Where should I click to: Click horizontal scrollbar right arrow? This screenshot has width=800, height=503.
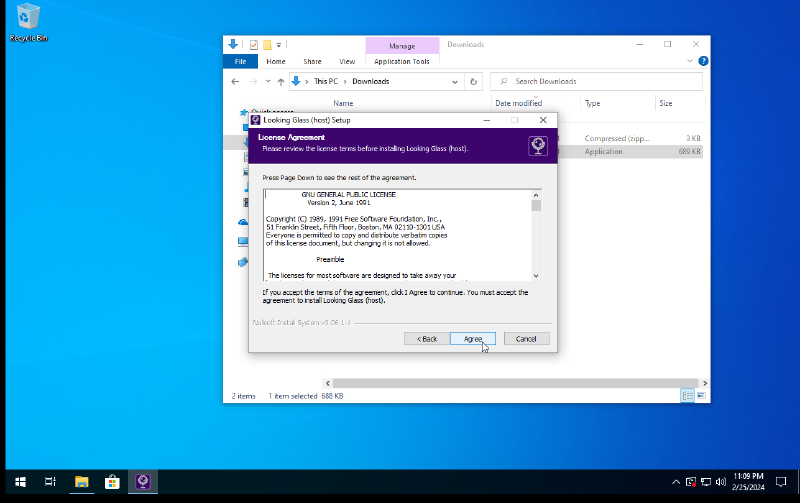point(705,383)
